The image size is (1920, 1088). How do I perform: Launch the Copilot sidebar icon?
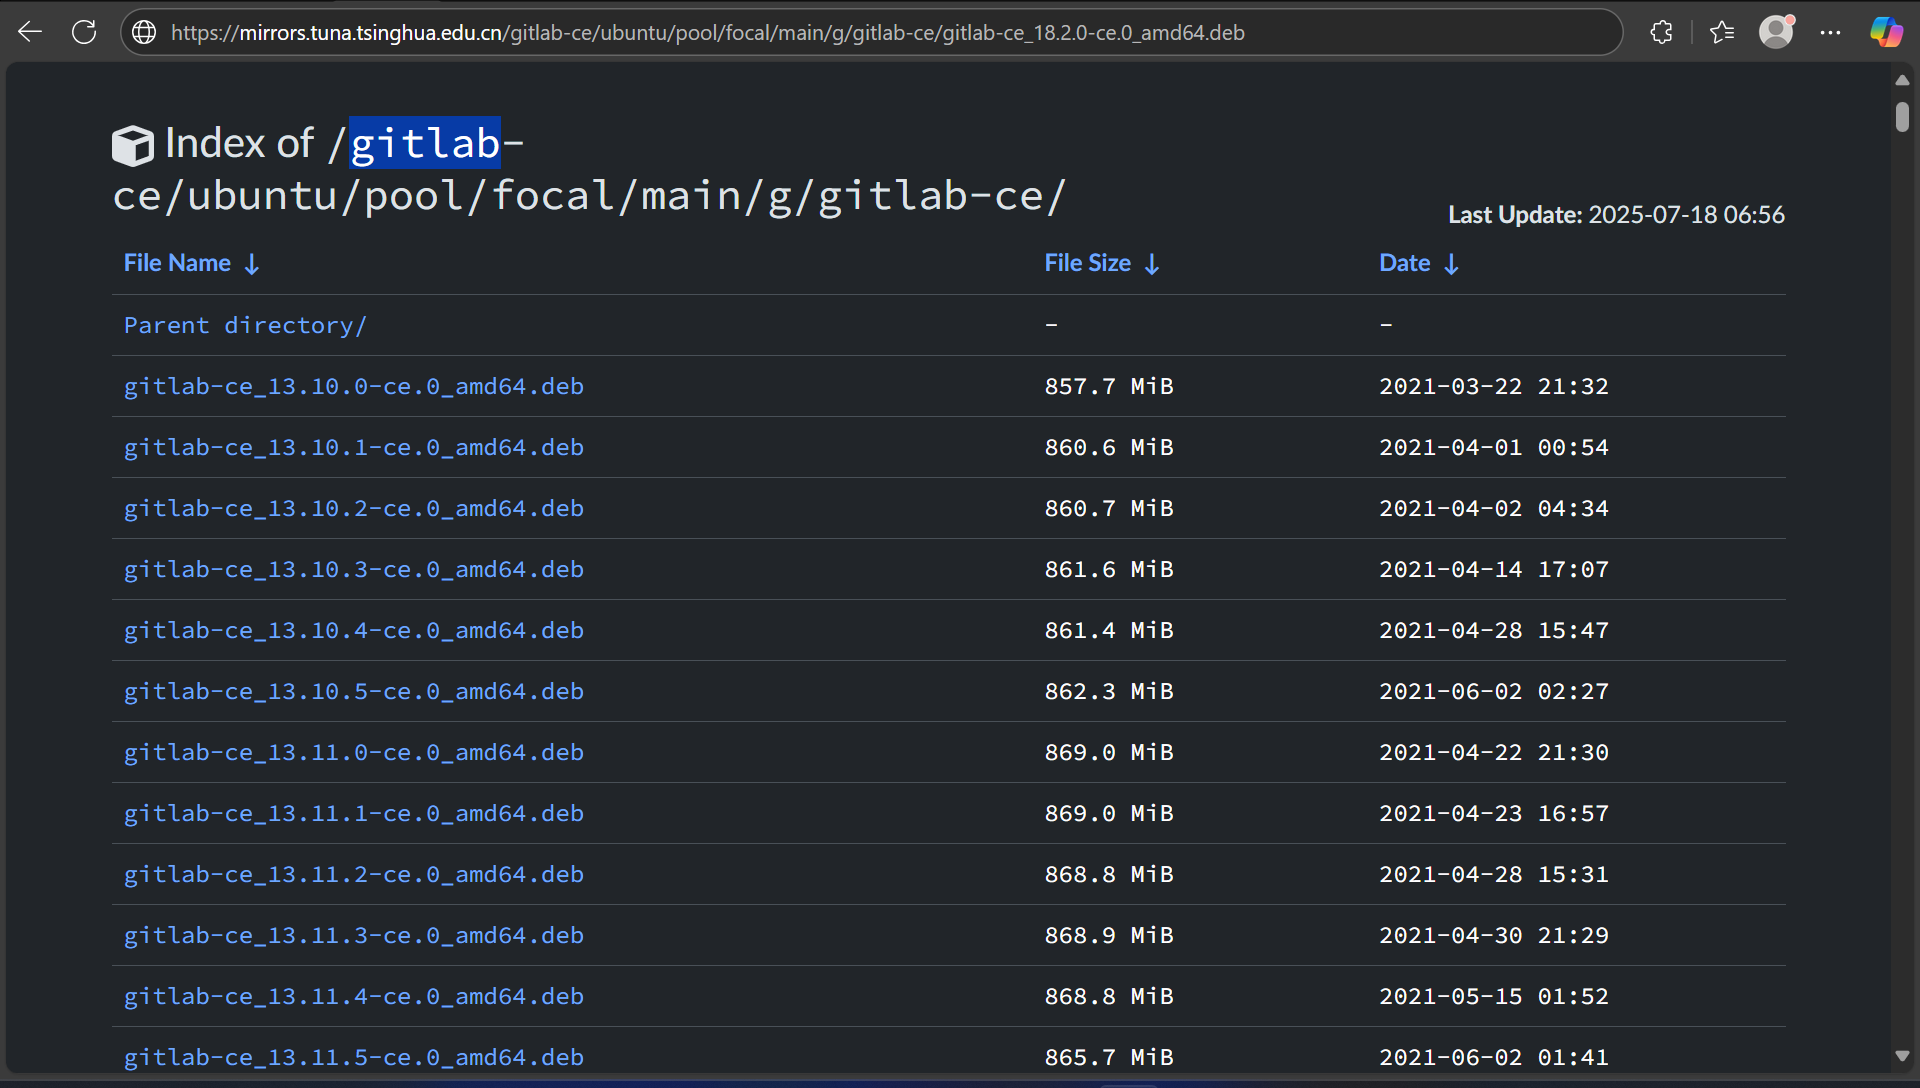point(1886,32)
